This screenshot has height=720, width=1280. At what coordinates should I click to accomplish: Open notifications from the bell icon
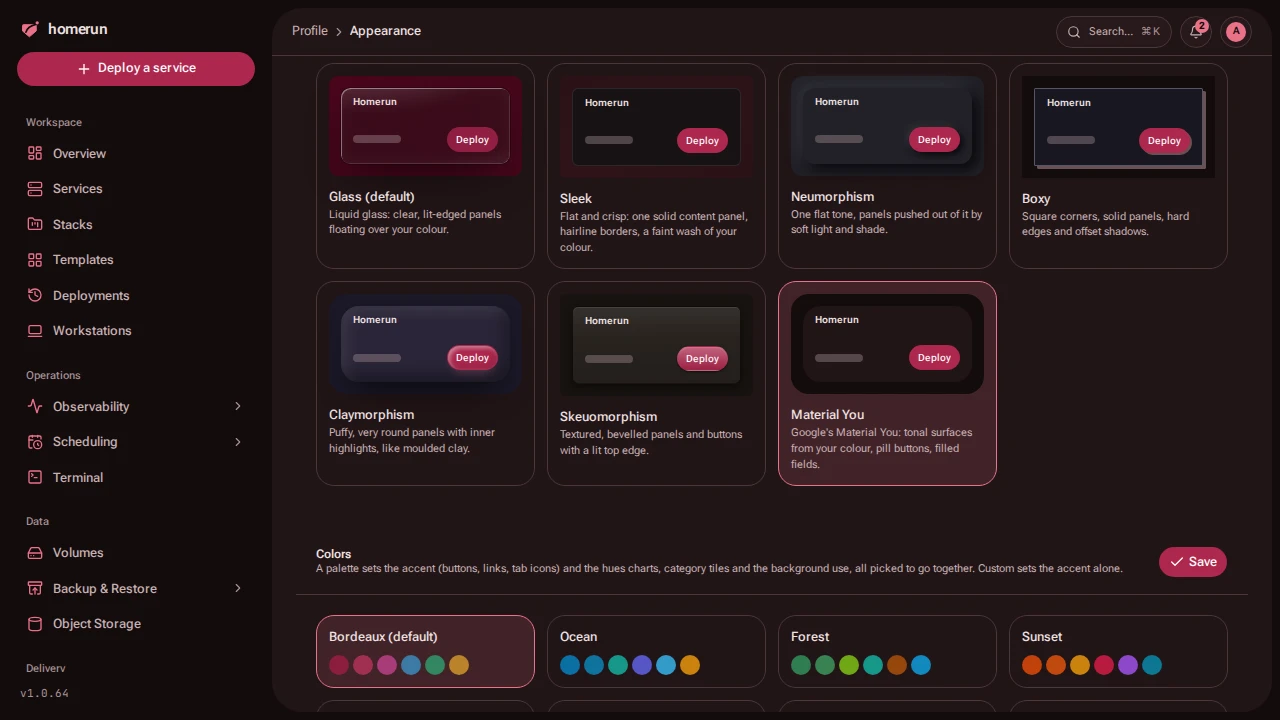[1196, 32]
